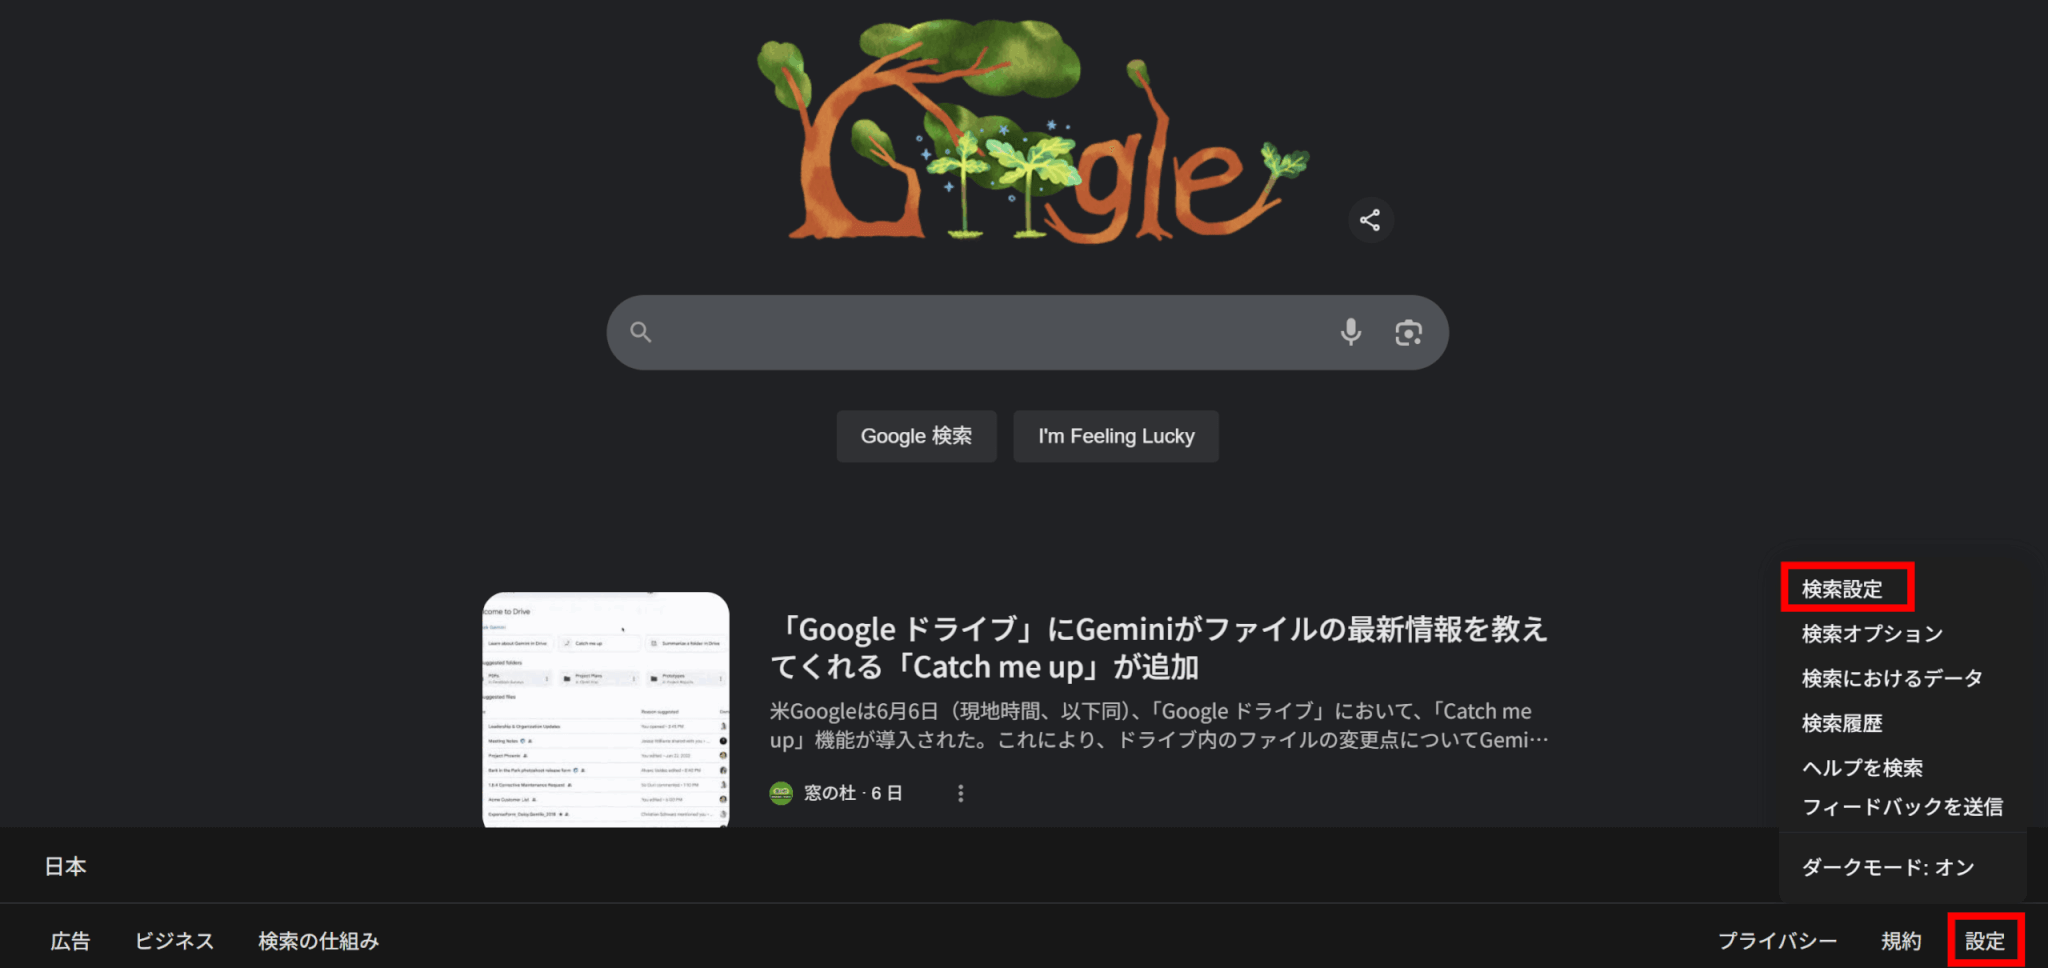The height and width of the screenshot is (968, 2048).
Task: Choose フィードバックを送信 menu entry
Action: coord(1902,806)
